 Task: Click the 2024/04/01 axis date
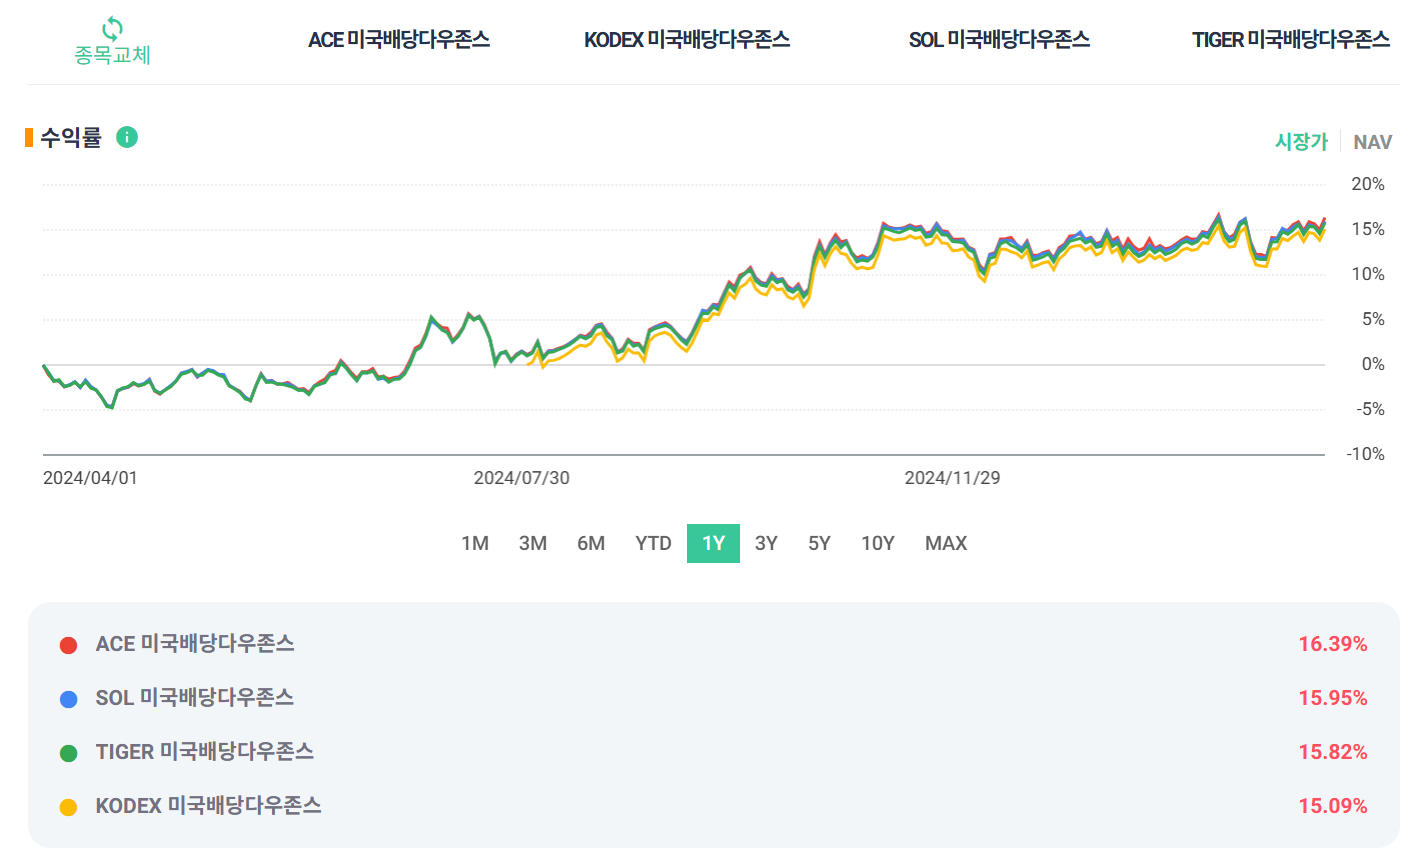tap(90, 478)
